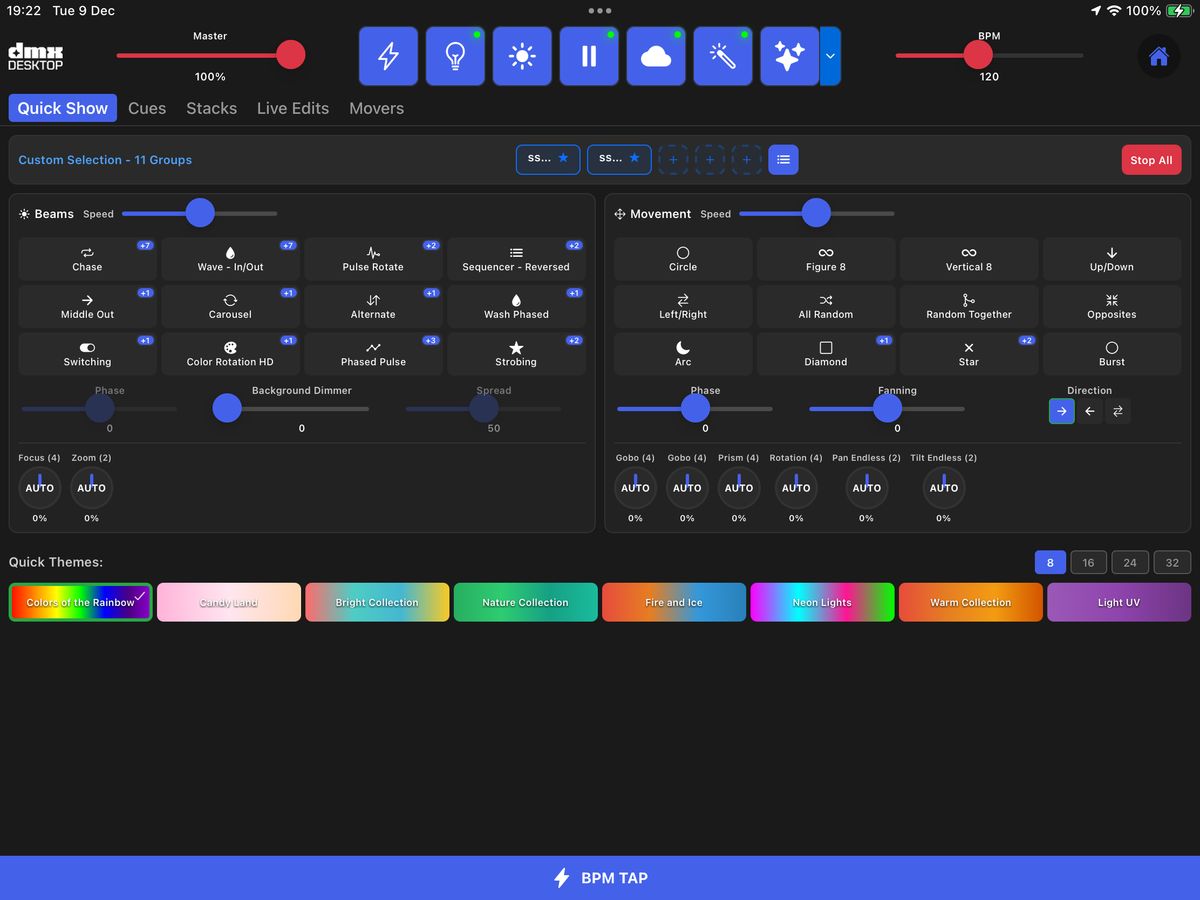Tap the BPM TAP bar

click(x=600, y=878)
